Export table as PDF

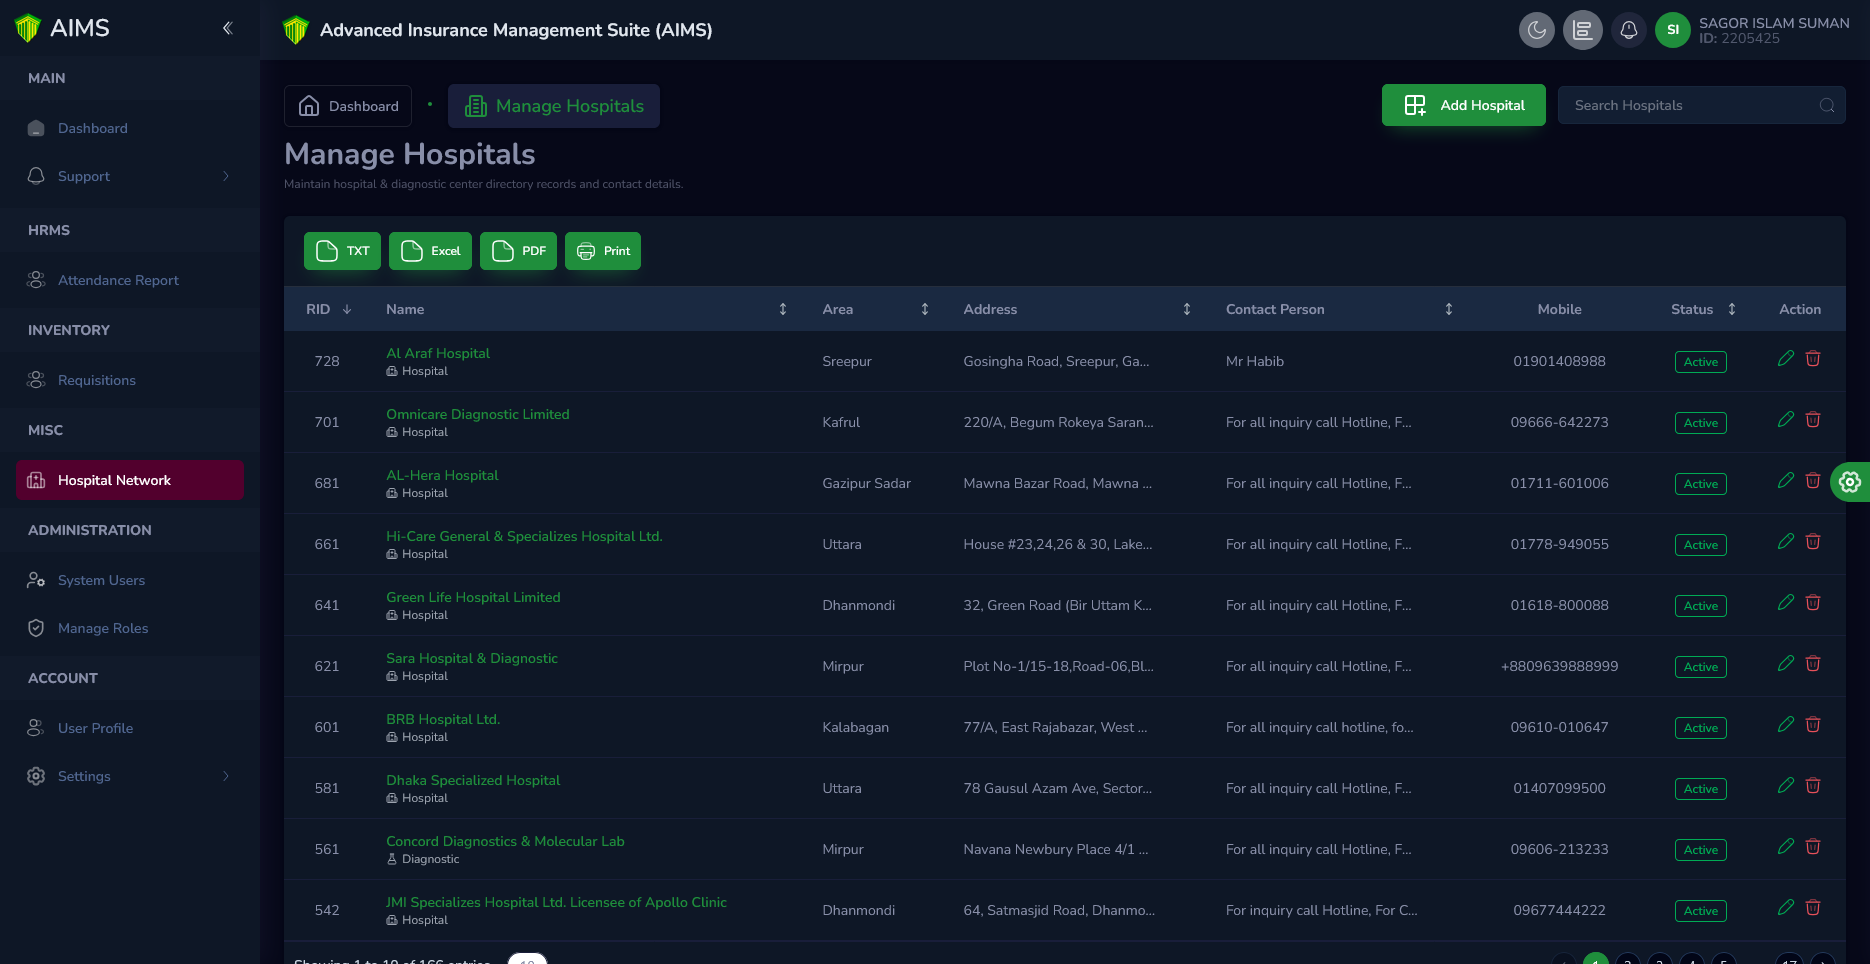click(x=518, y=251)
